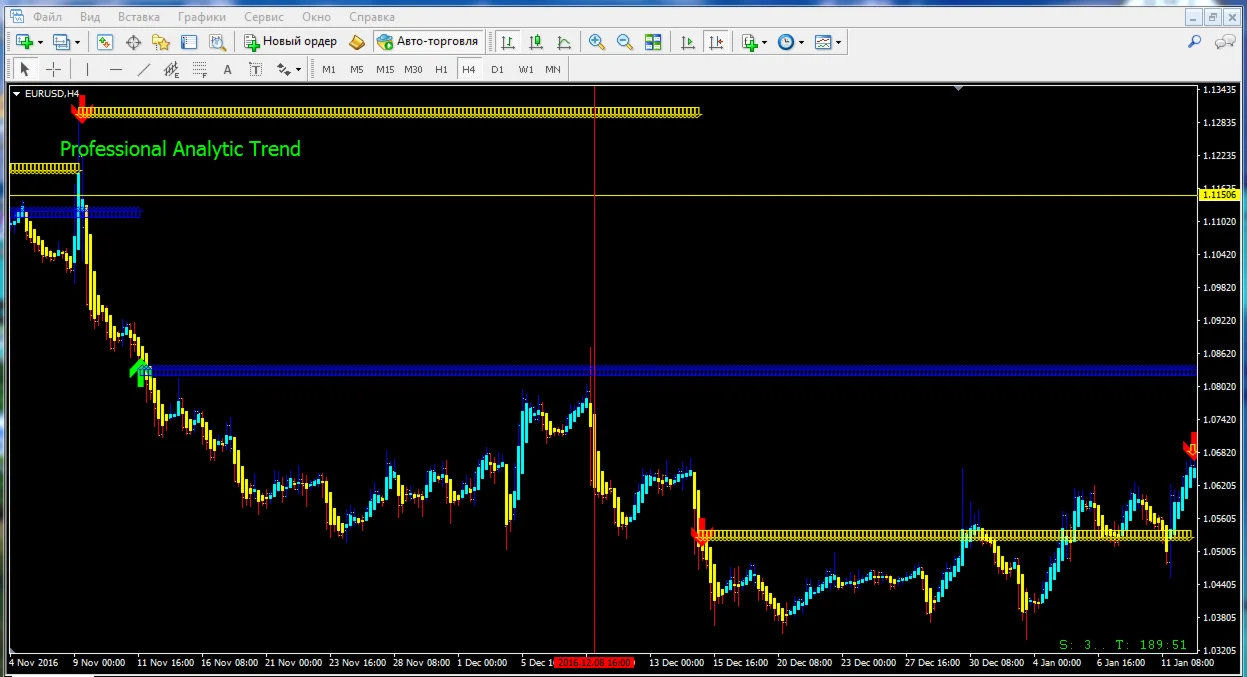Expand the chart templates dropdown

click(838, 42)
